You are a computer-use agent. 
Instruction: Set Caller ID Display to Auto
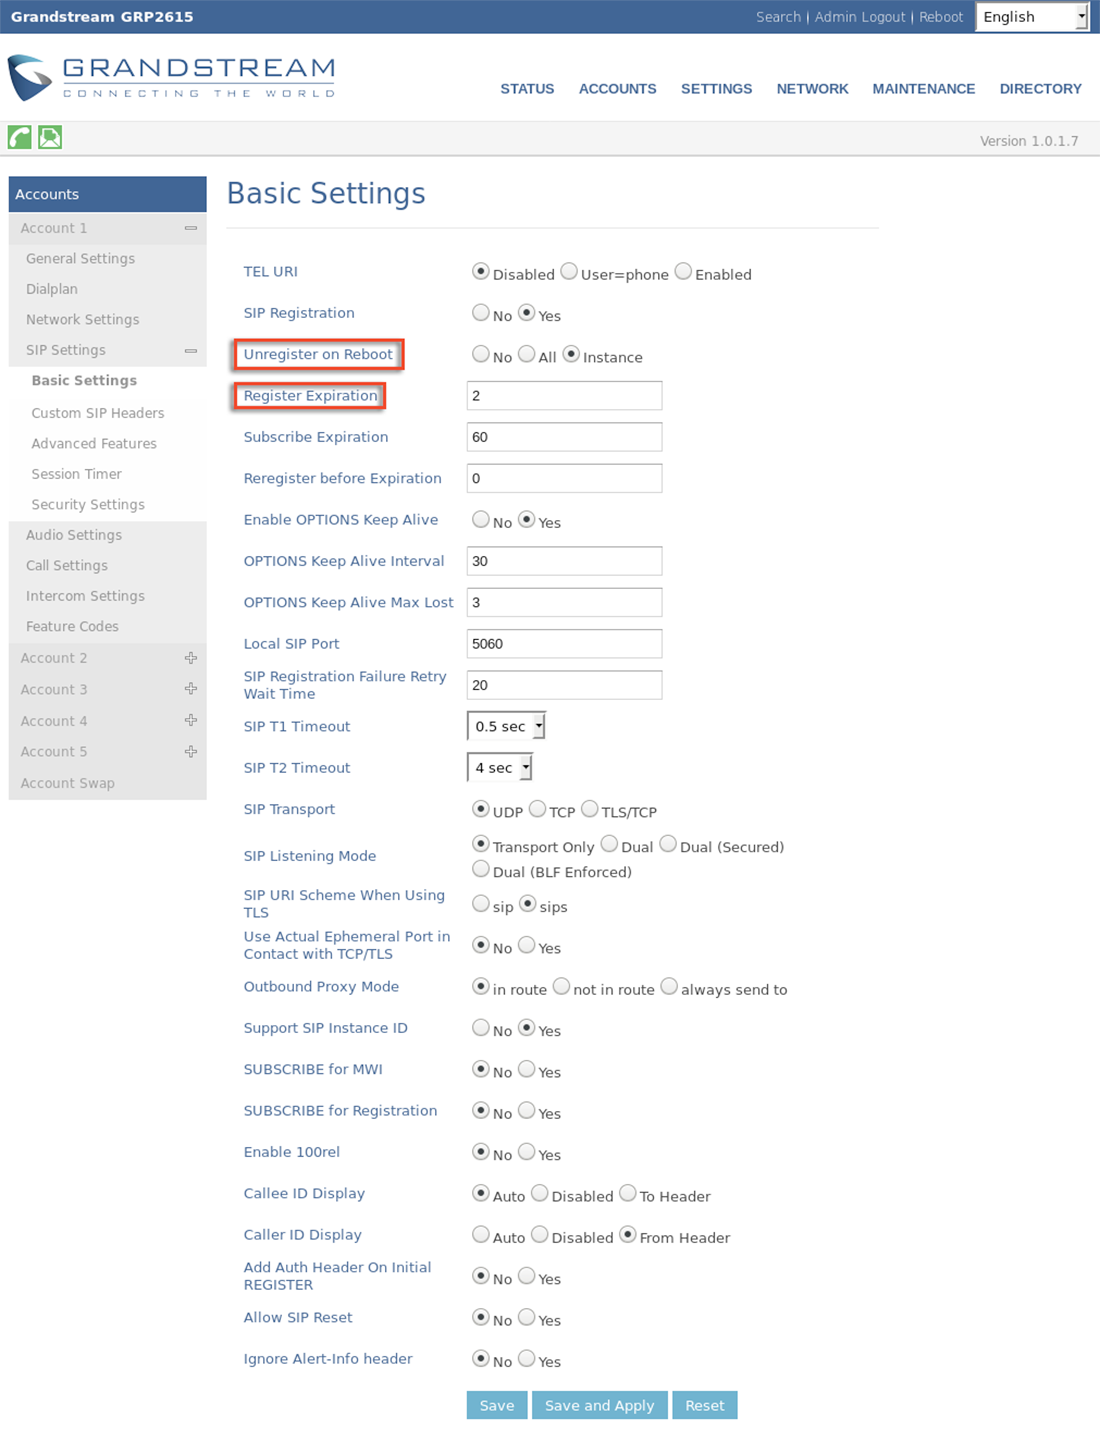(x=481, y=1234)
